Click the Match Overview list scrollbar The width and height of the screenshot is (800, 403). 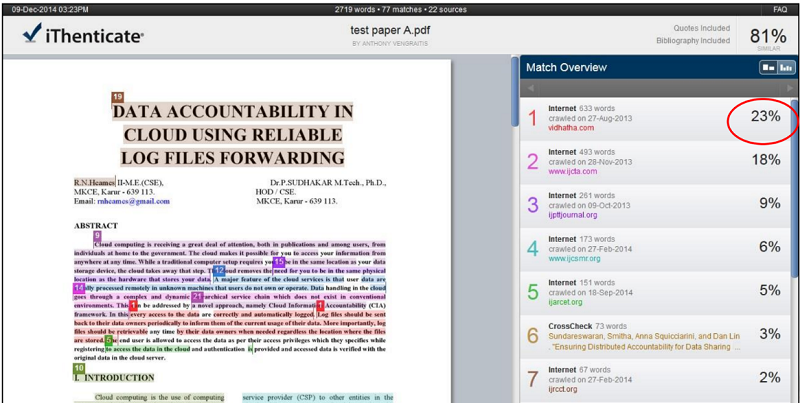[794, 189]
